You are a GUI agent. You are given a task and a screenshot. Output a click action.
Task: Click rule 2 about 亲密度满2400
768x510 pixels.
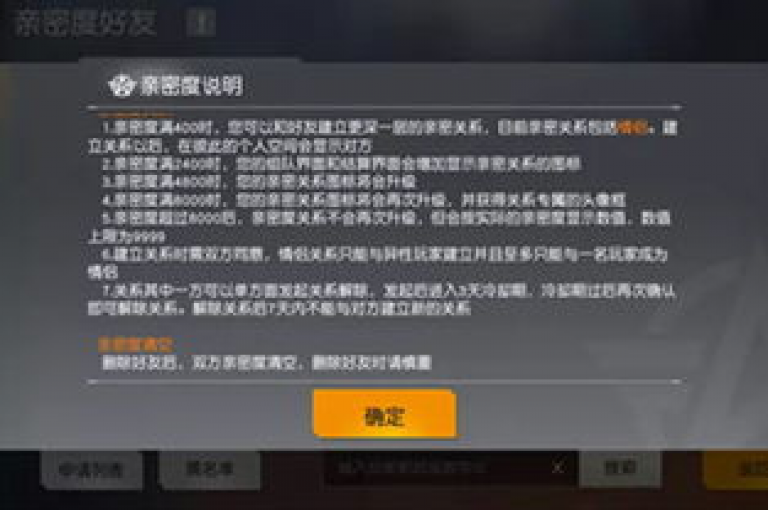pyautogui.click(x=341, y=164)
